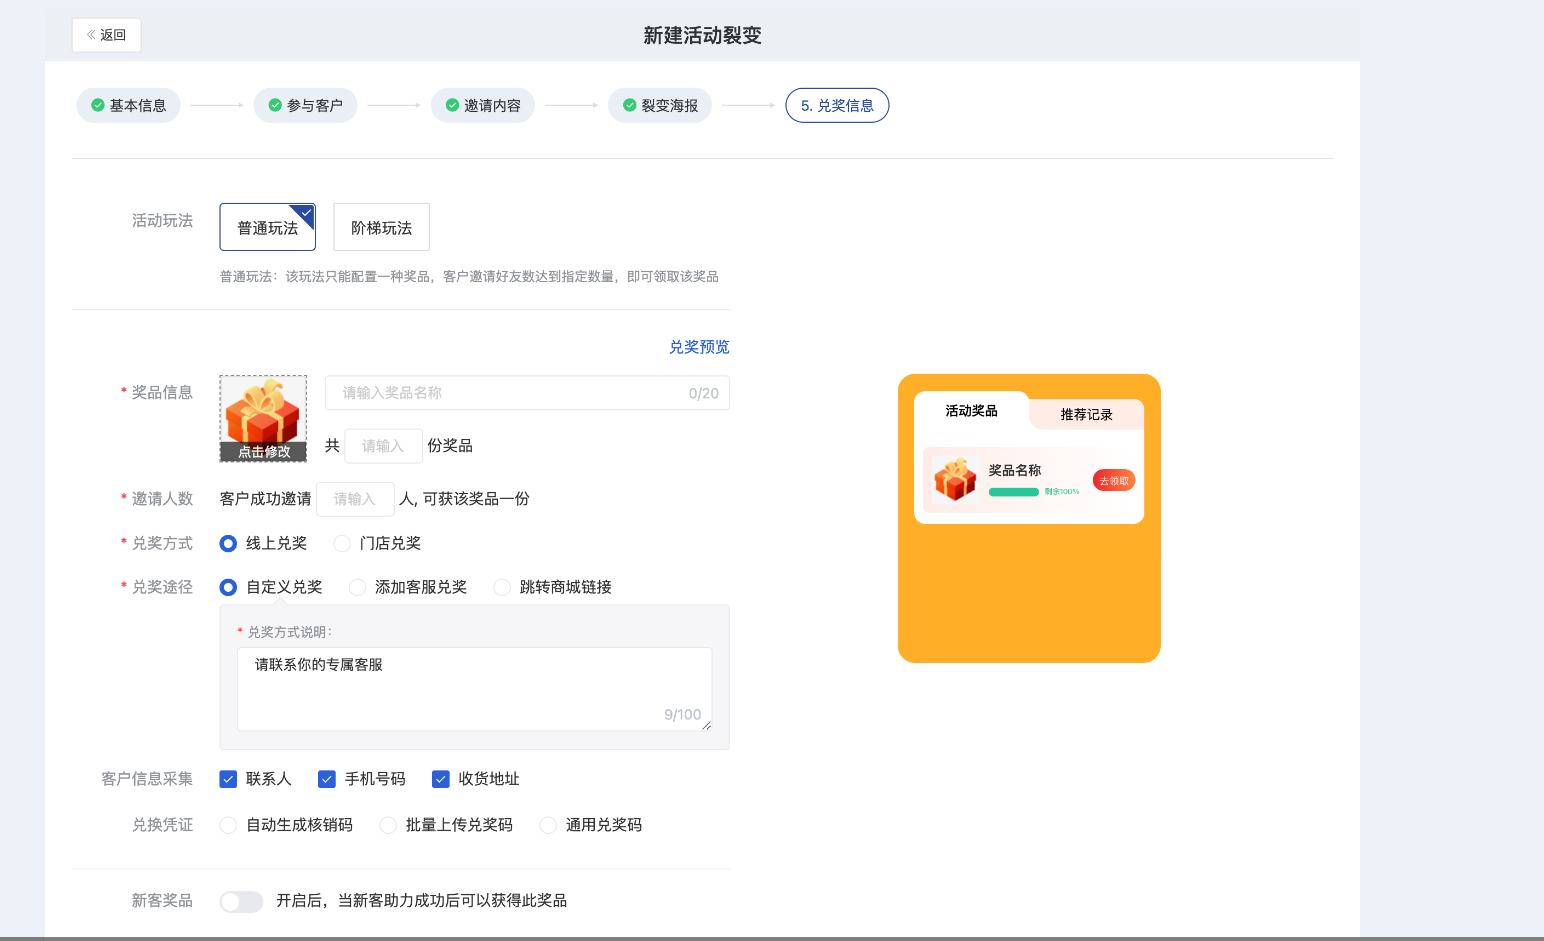
Task: Click the gift icon in the preview card
Action: pos(955,479)
